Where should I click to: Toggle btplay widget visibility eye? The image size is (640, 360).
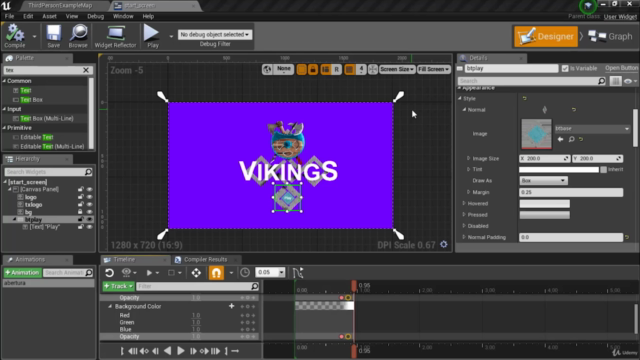(x=89, y=220)
